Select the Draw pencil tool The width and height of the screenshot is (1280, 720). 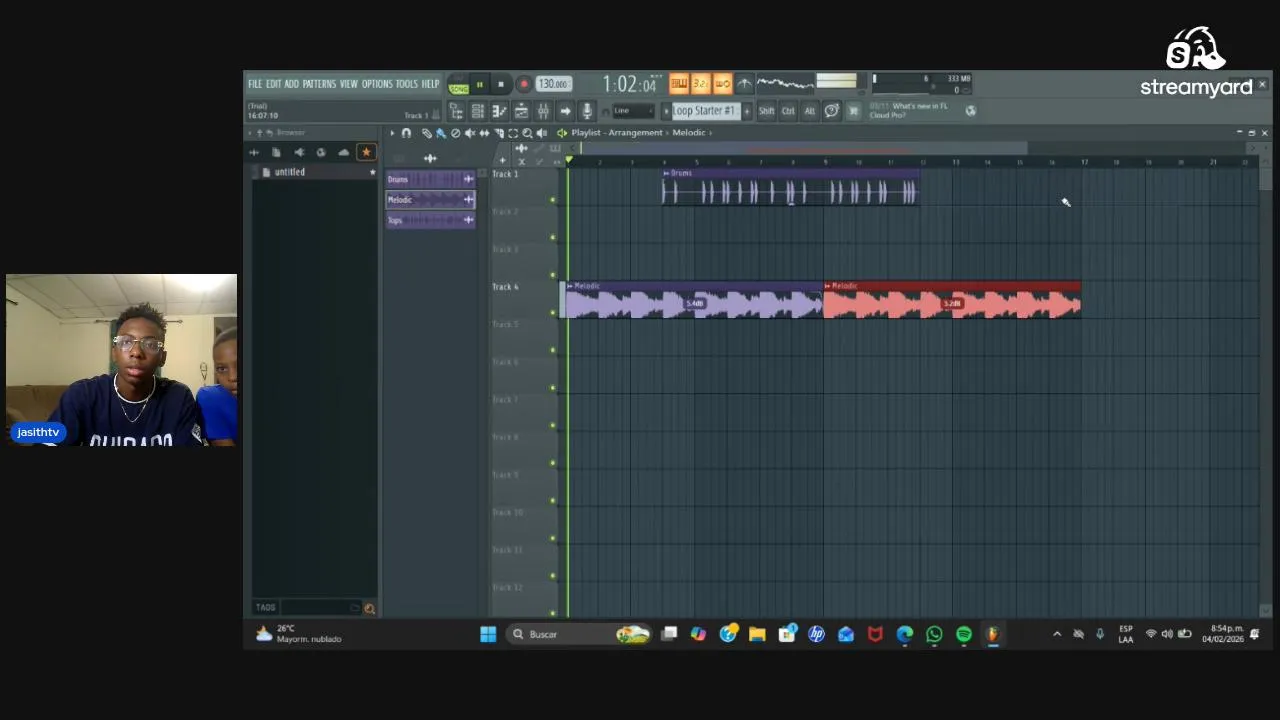(426, 133)
